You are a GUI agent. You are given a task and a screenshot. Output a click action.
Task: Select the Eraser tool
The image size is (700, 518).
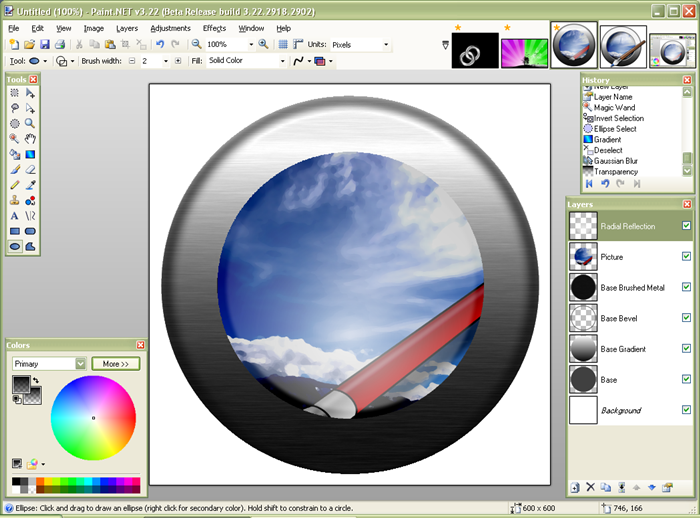pos(30,170)
